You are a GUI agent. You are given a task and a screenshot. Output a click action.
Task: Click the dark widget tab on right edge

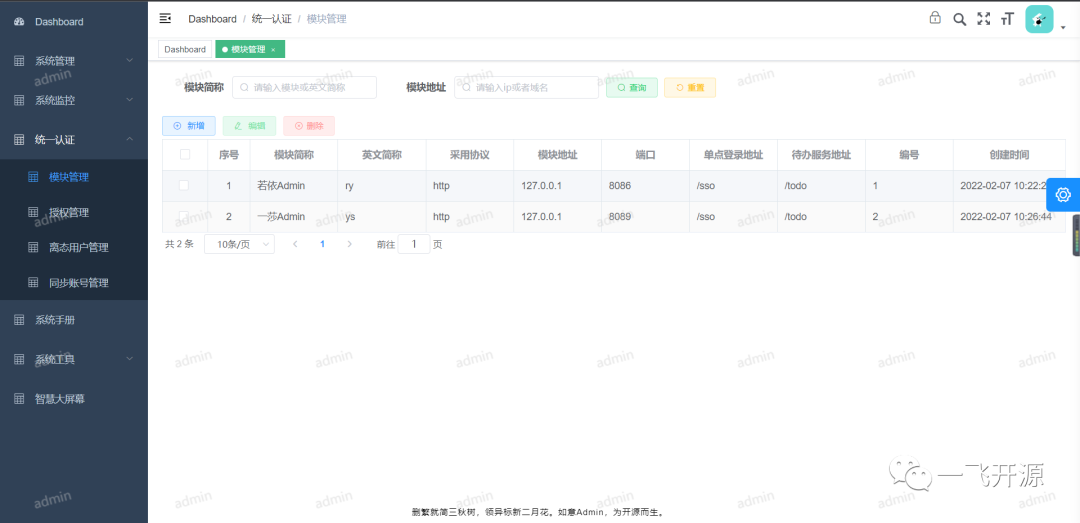click(1076, 235)
